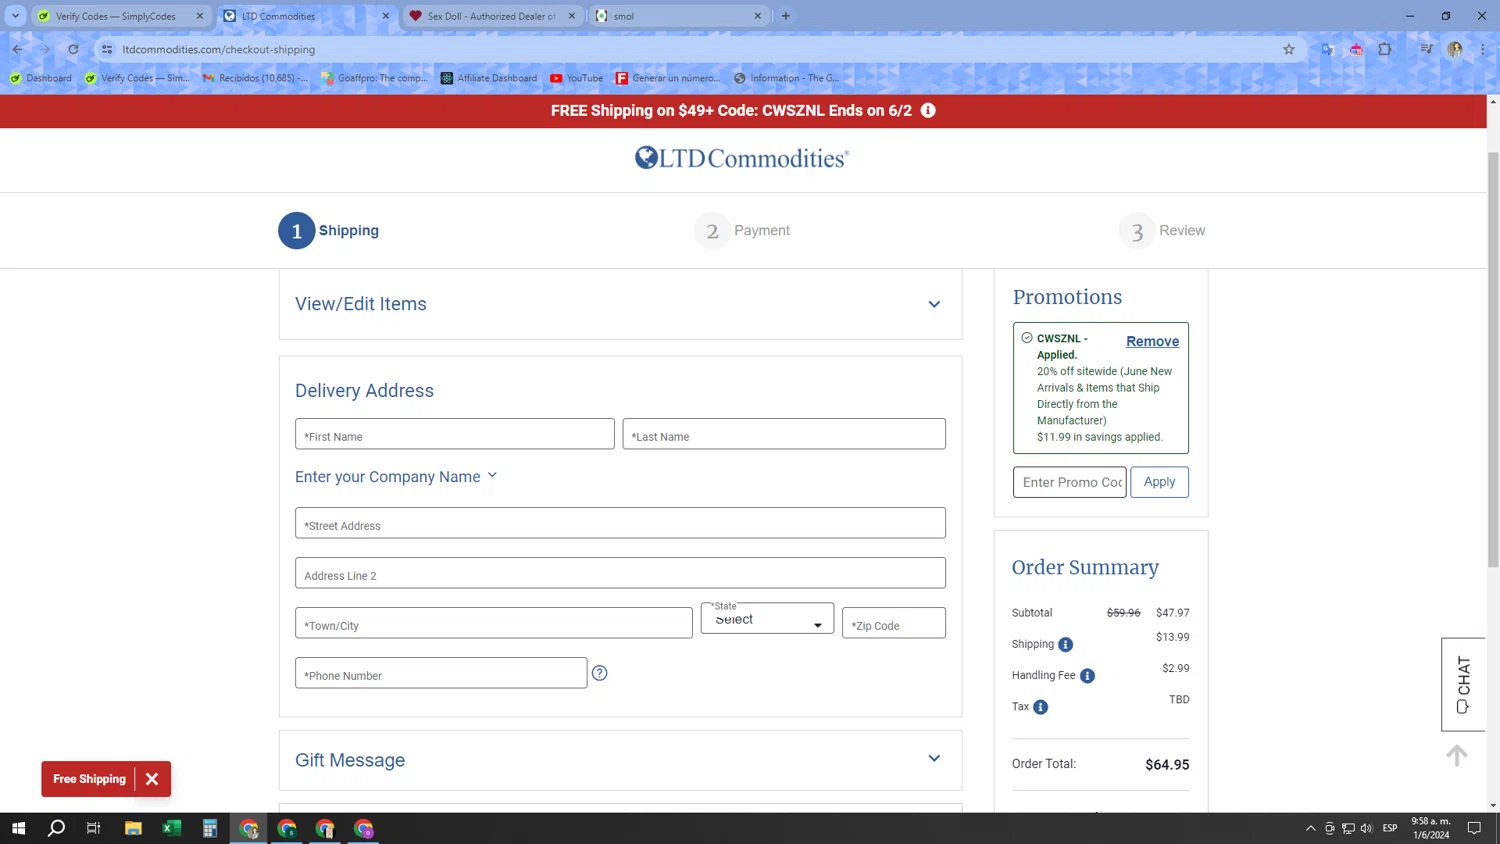This screenshot has width=1500, height=844.
Task: Click the Phone Number field
Action: click(x=441, y=673)
